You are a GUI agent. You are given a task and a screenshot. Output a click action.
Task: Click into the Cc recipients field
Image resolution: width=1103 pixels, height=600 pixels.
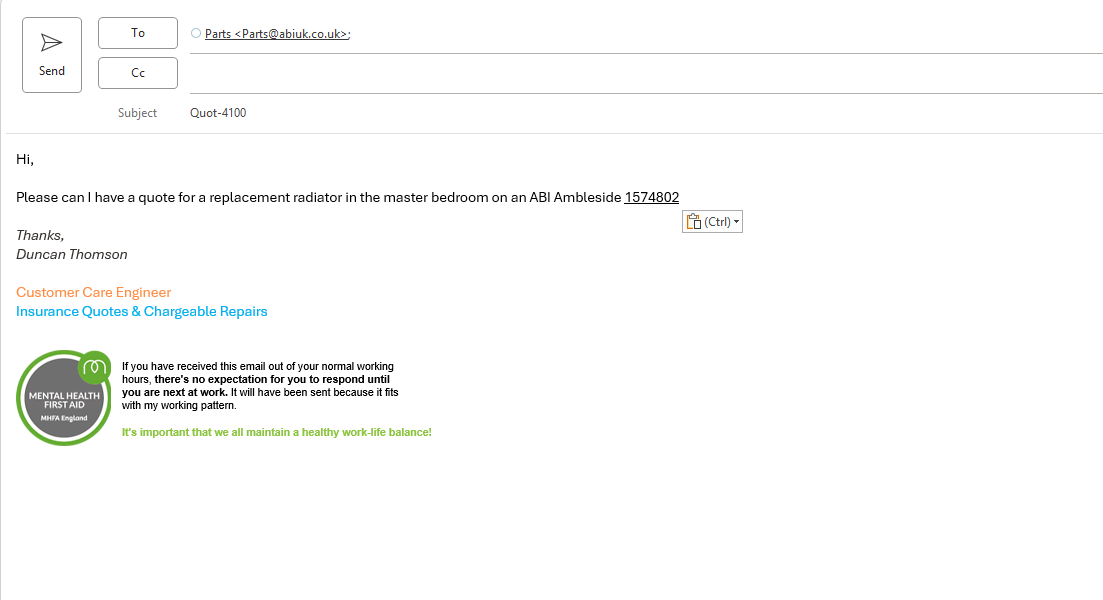[646, 73]
